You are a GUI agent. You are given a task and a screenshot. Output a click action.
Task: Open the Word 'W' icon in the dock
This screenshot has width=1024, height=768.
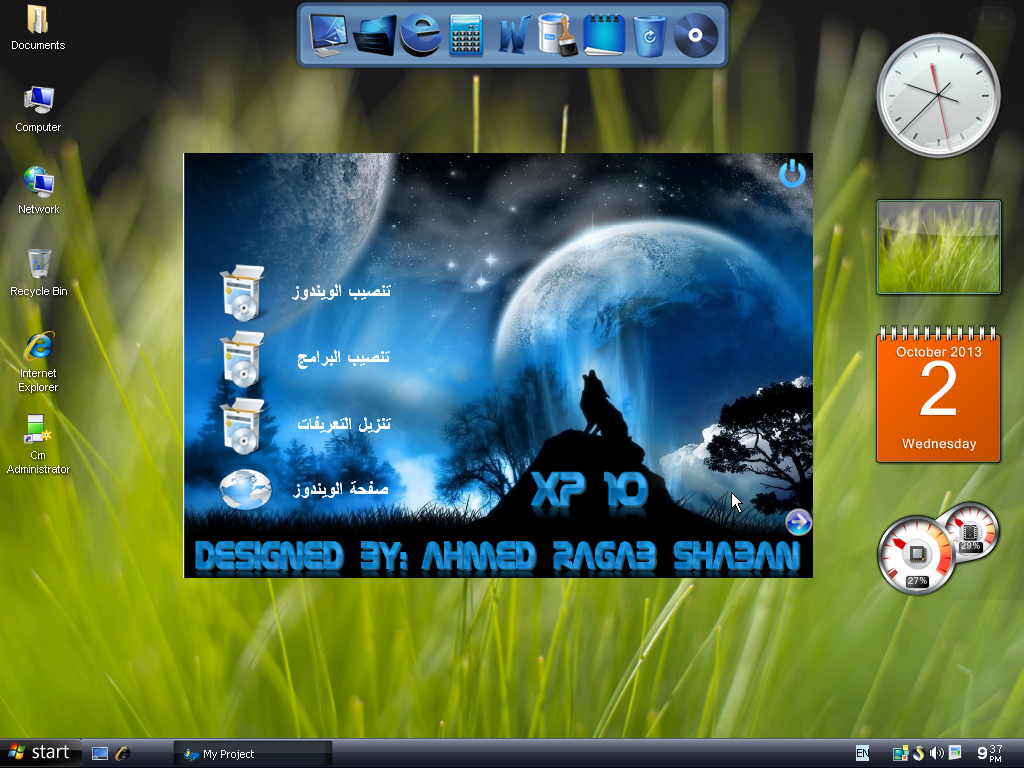513,35
